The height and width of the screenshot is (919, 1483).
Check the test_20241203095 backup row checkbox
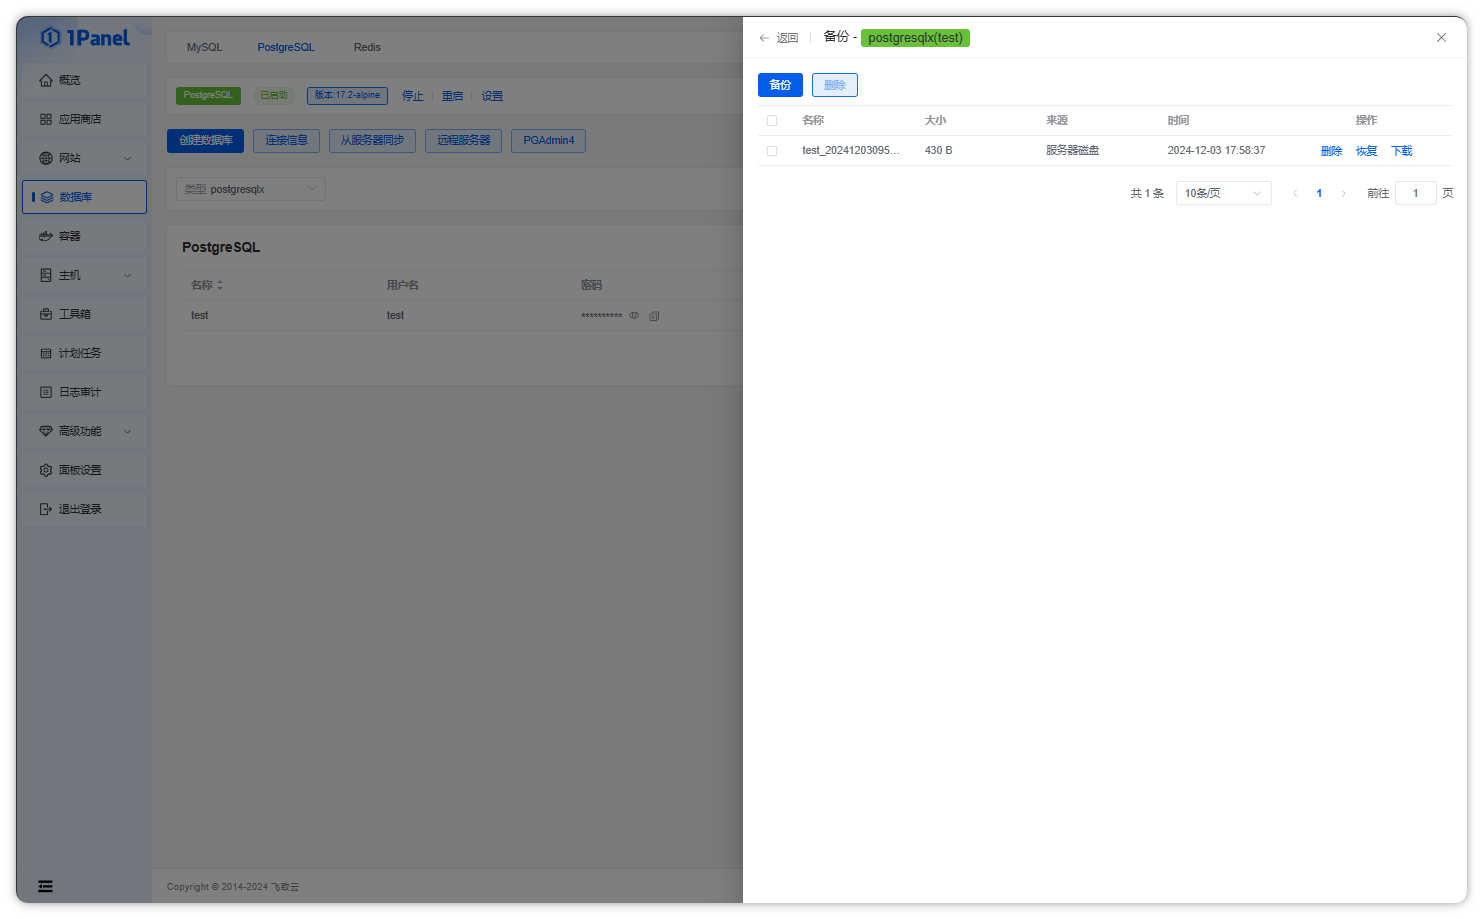[772, 151]
